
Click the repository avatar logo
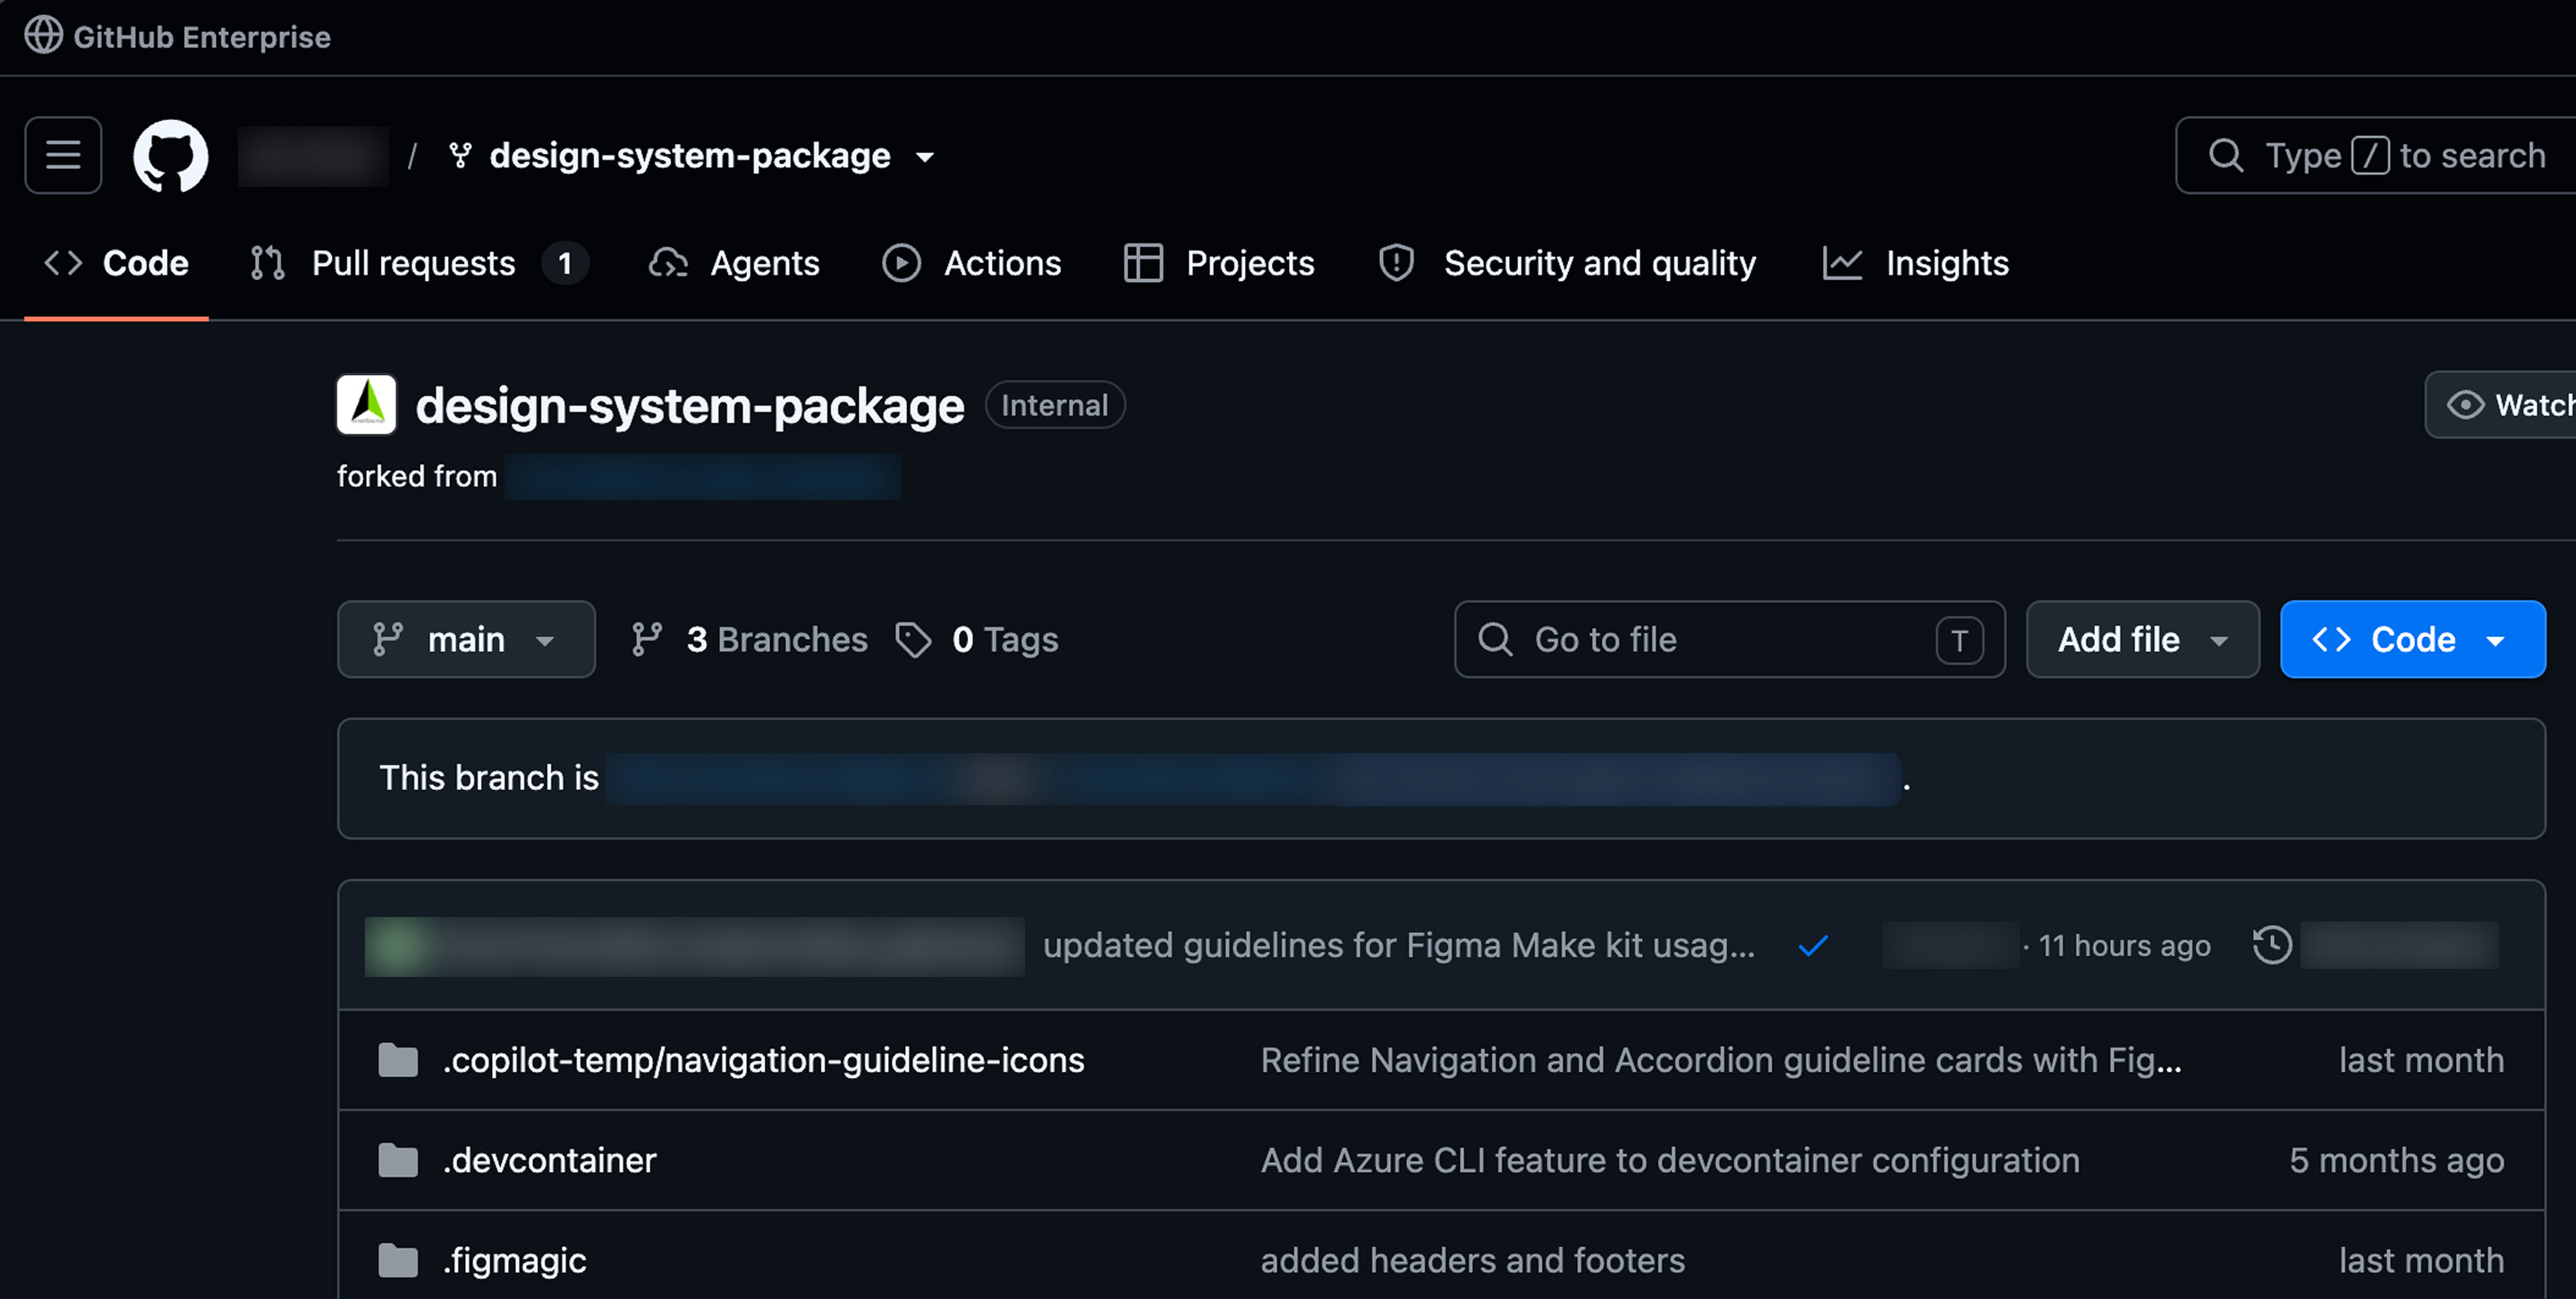click(366, 404)
